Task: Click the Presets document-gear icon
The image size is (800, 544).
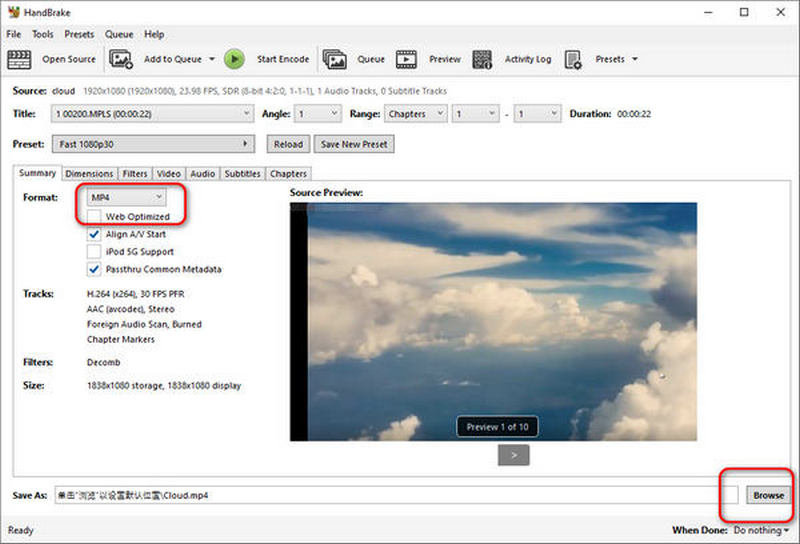Action: click(573, 59)
